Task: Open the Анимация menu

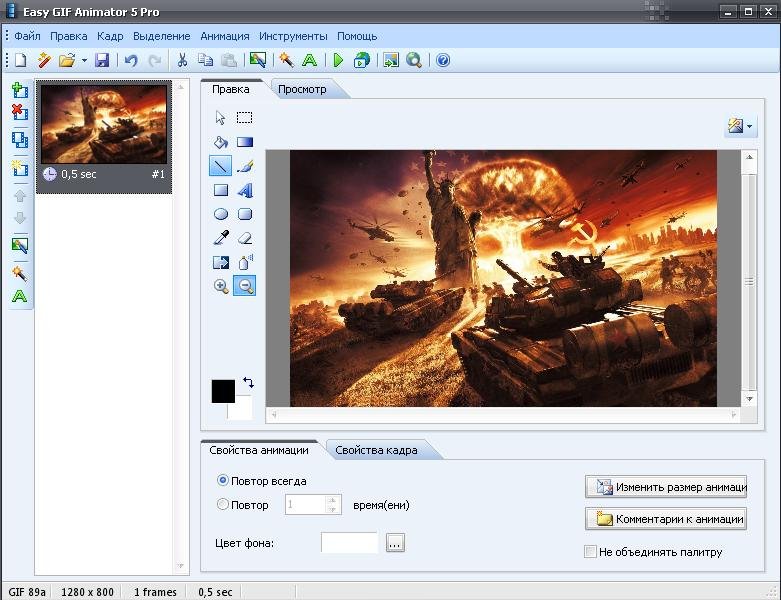Action: (x=225, y=36)
